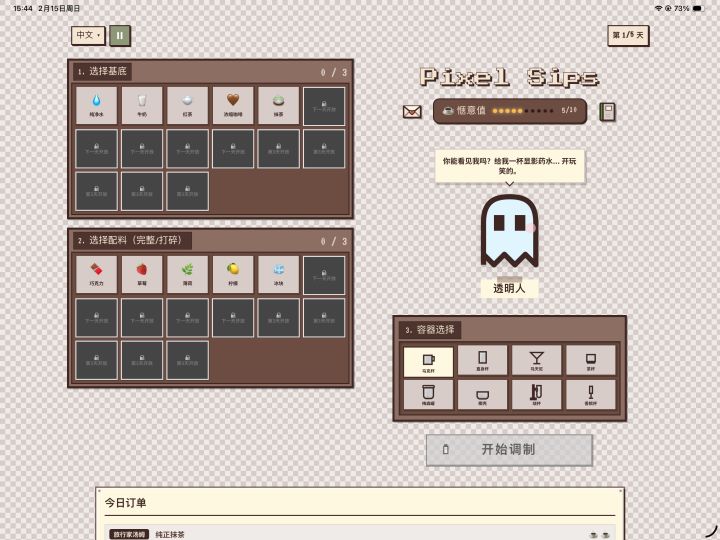The width and height of the screenshot is (720, 540).
Task: Click the 2. 选择配料 panel header
Action: [132, 241]
